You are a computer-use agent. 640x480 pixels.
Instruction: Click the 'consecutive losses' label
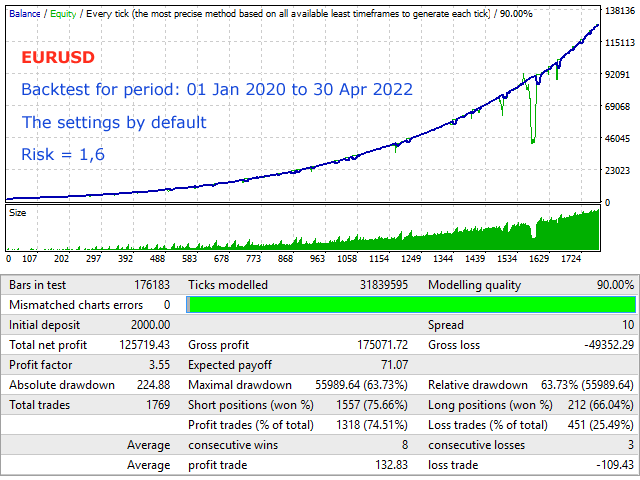click(476, 445)
